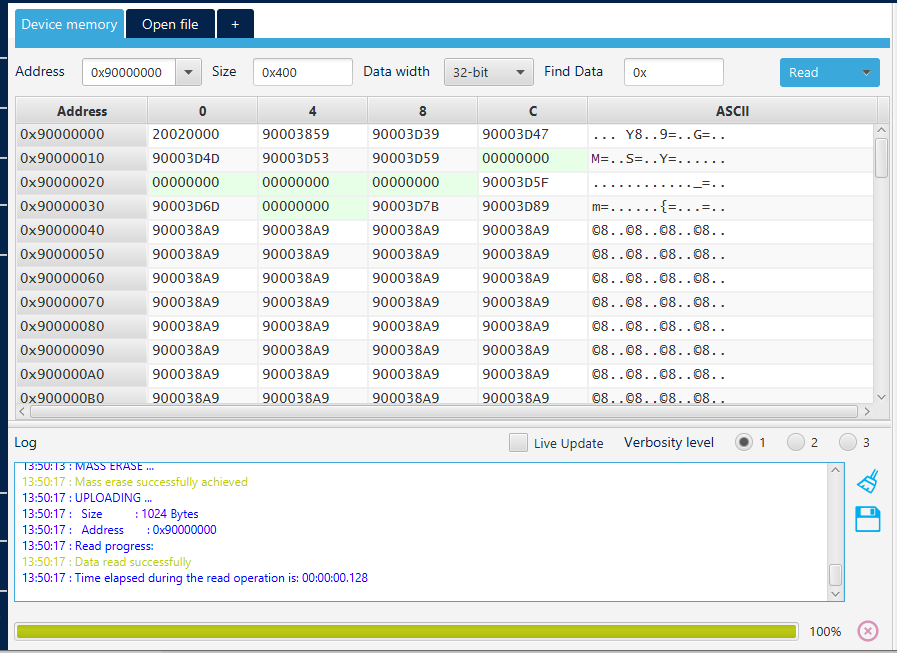Click the memory table horizontal scrollbar
Viewport: 897px width, 653px height.
(442, 411)
